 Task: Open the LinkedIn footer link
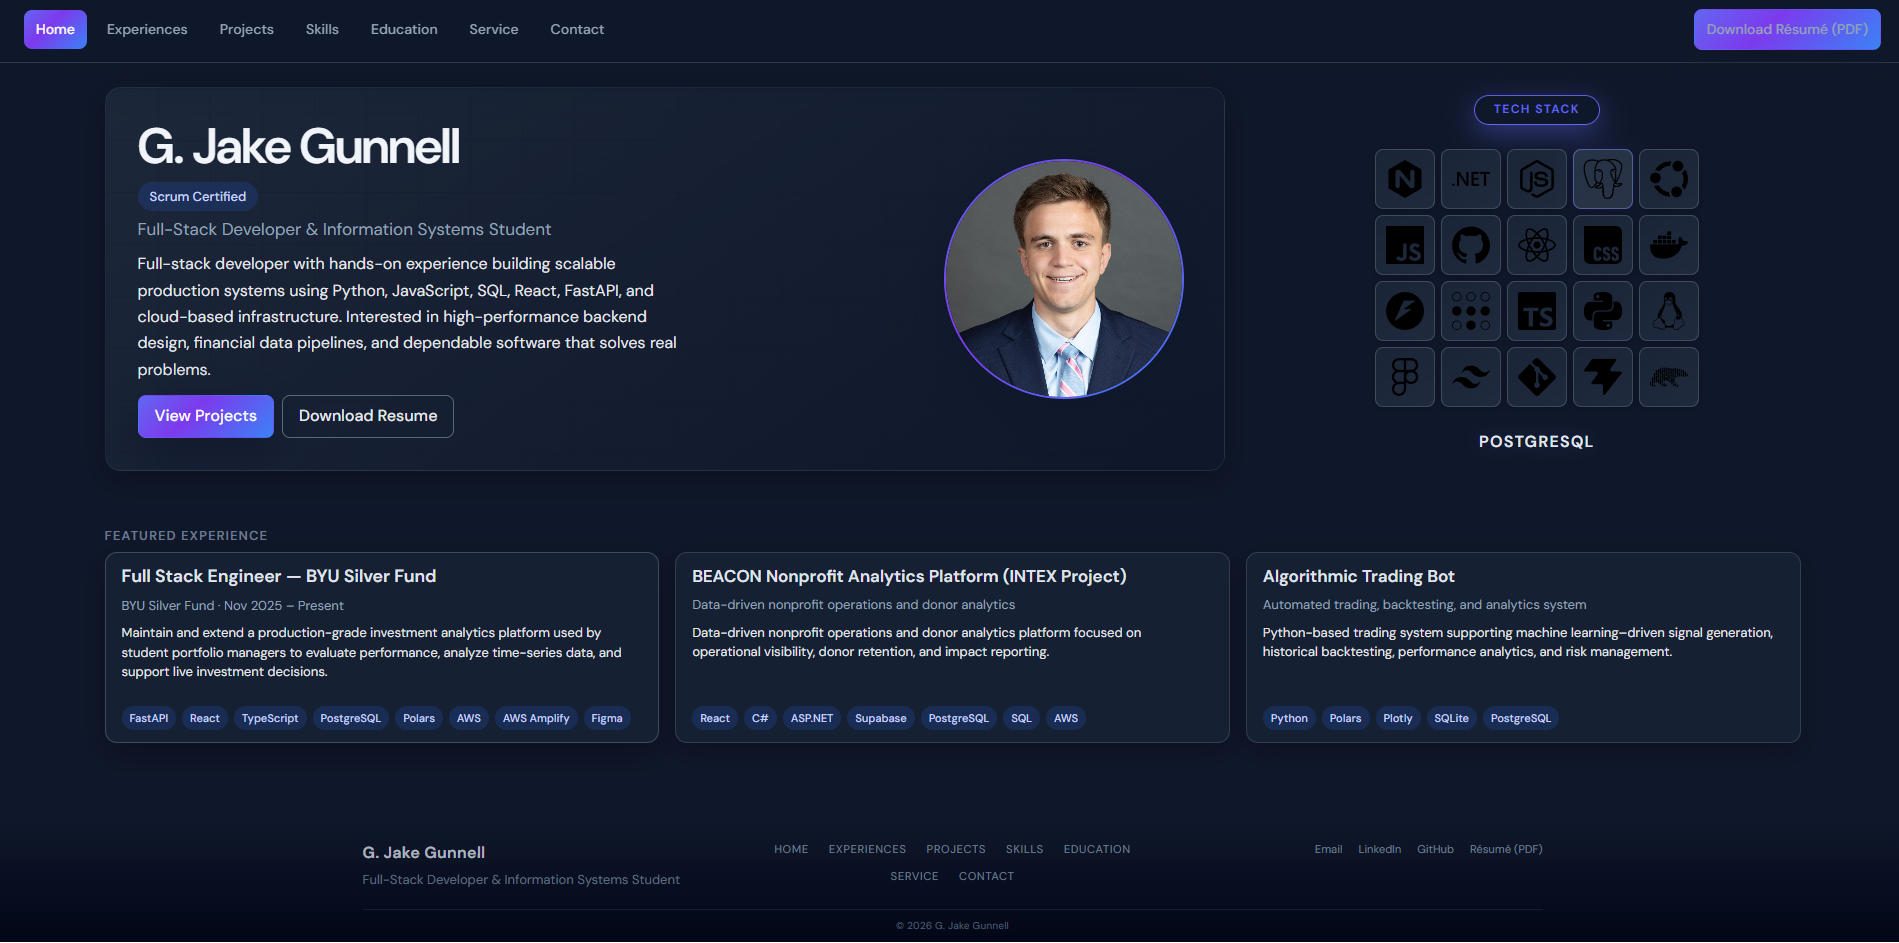pyautogui.click(x=1379, y=849)
